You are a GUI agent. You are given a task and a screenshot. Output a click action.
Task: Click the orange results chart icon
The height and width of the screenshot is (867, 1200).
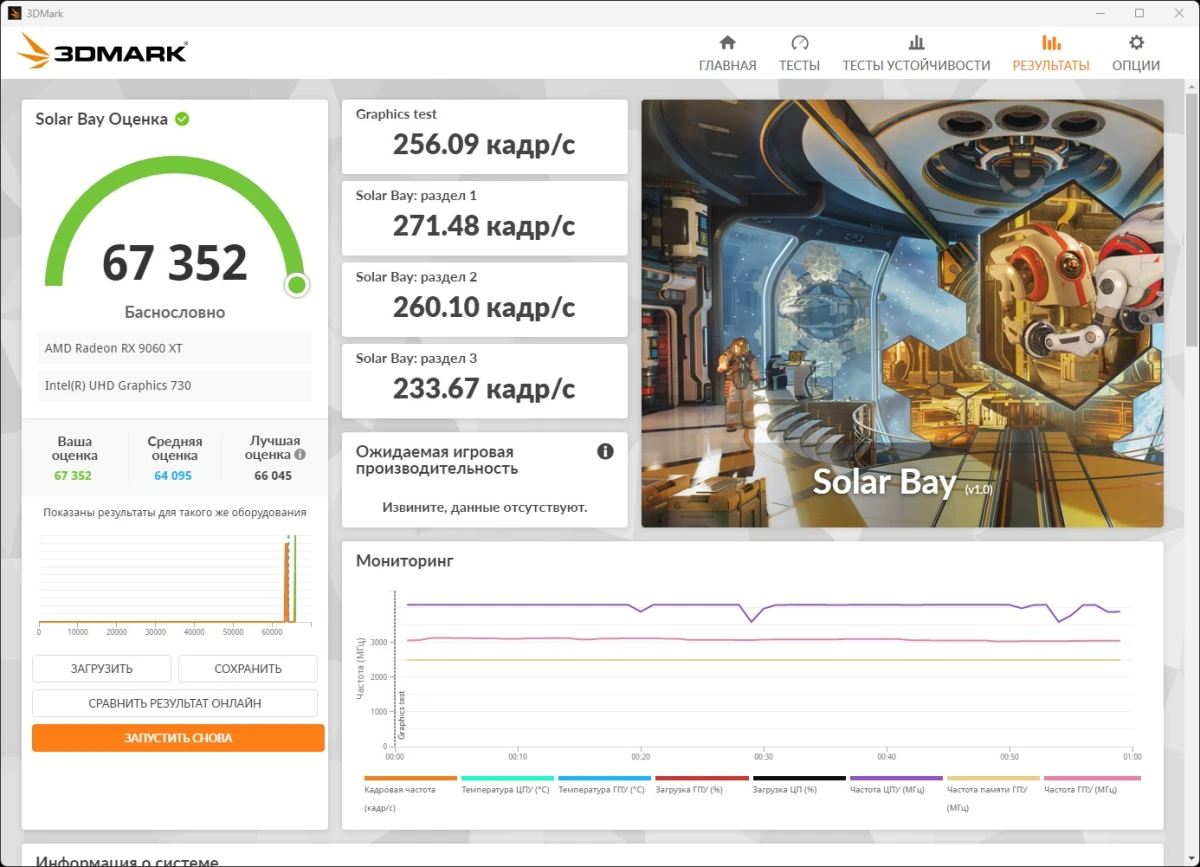pyautogui.click(x=1051, y=43)
